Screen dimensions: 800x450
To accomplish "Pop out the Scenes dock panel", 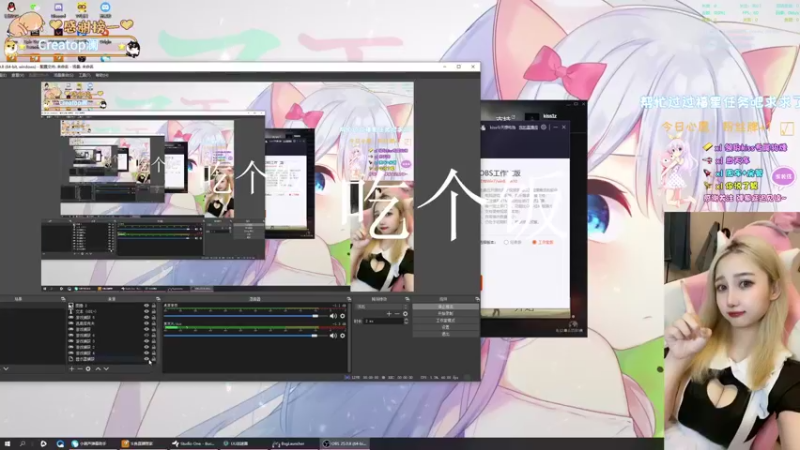I will click(x=63, y=299).
